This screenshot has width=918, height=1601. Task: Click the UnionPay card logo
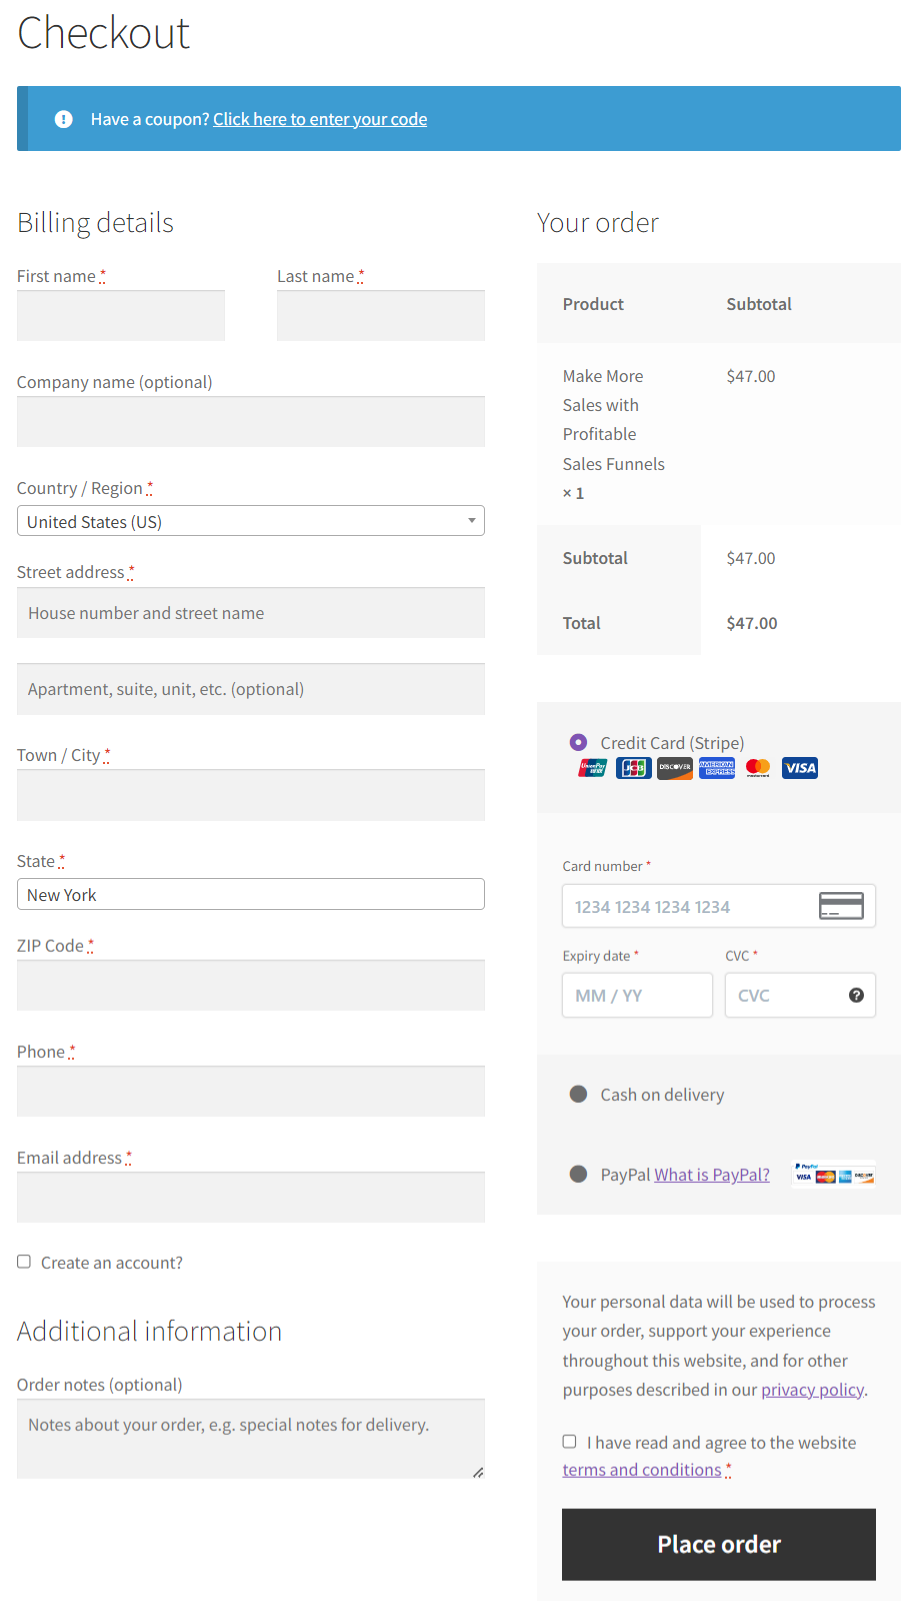(x=592, y=768)
